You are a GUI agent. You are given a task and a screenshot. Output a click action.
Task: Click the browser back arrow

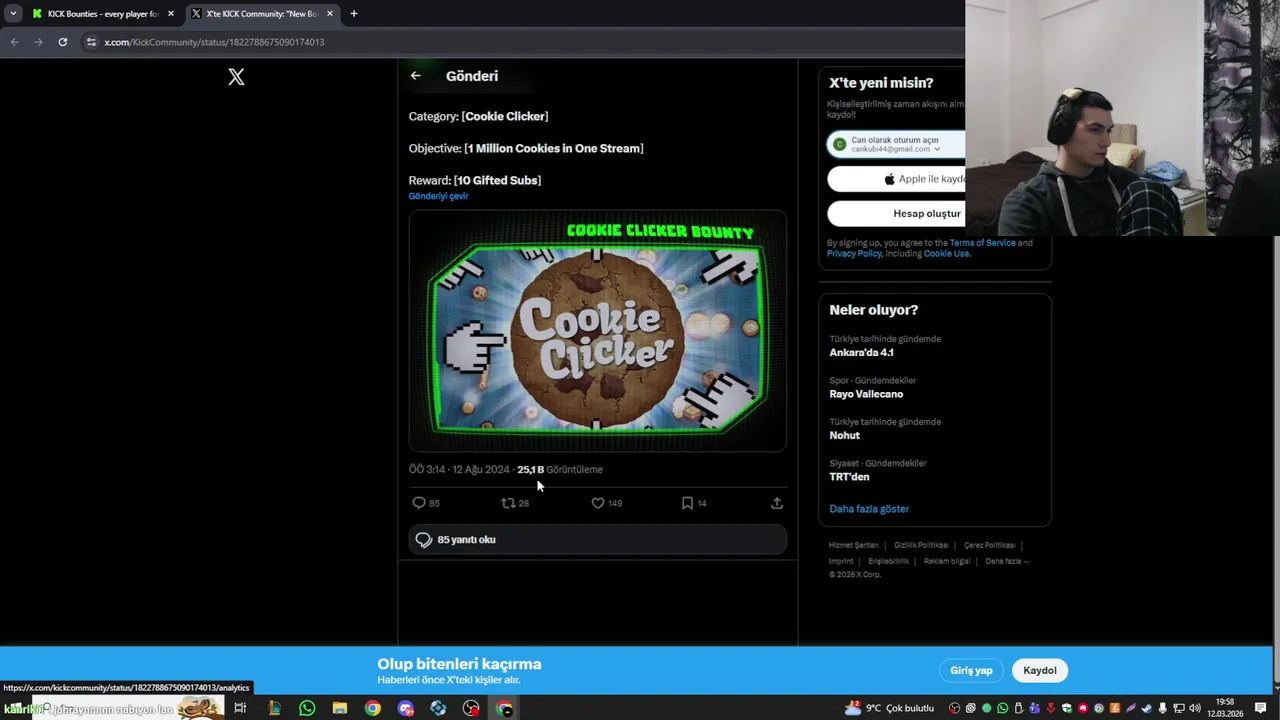tap(14, 42)
